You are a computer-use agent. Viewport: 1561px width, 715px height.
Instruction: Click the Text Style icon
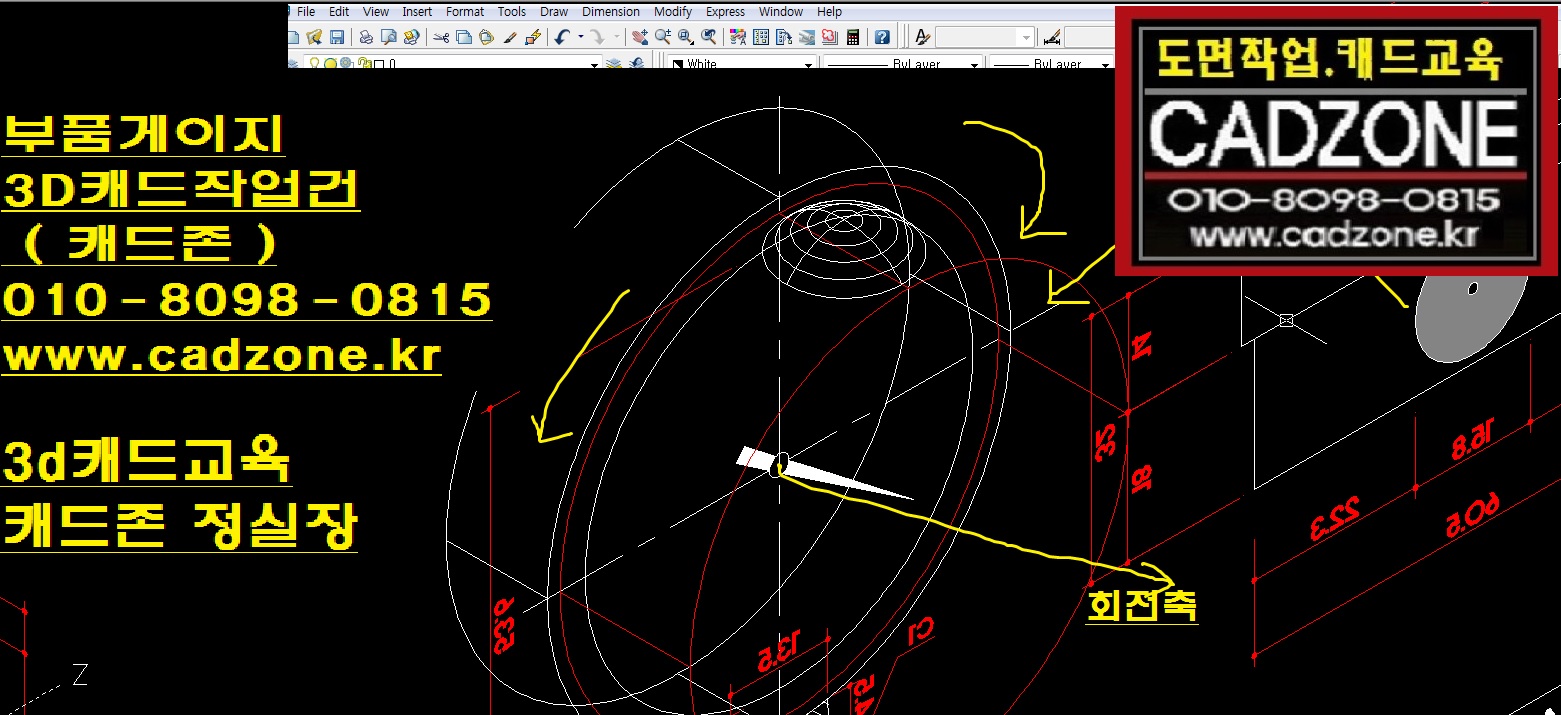point(923,37)
